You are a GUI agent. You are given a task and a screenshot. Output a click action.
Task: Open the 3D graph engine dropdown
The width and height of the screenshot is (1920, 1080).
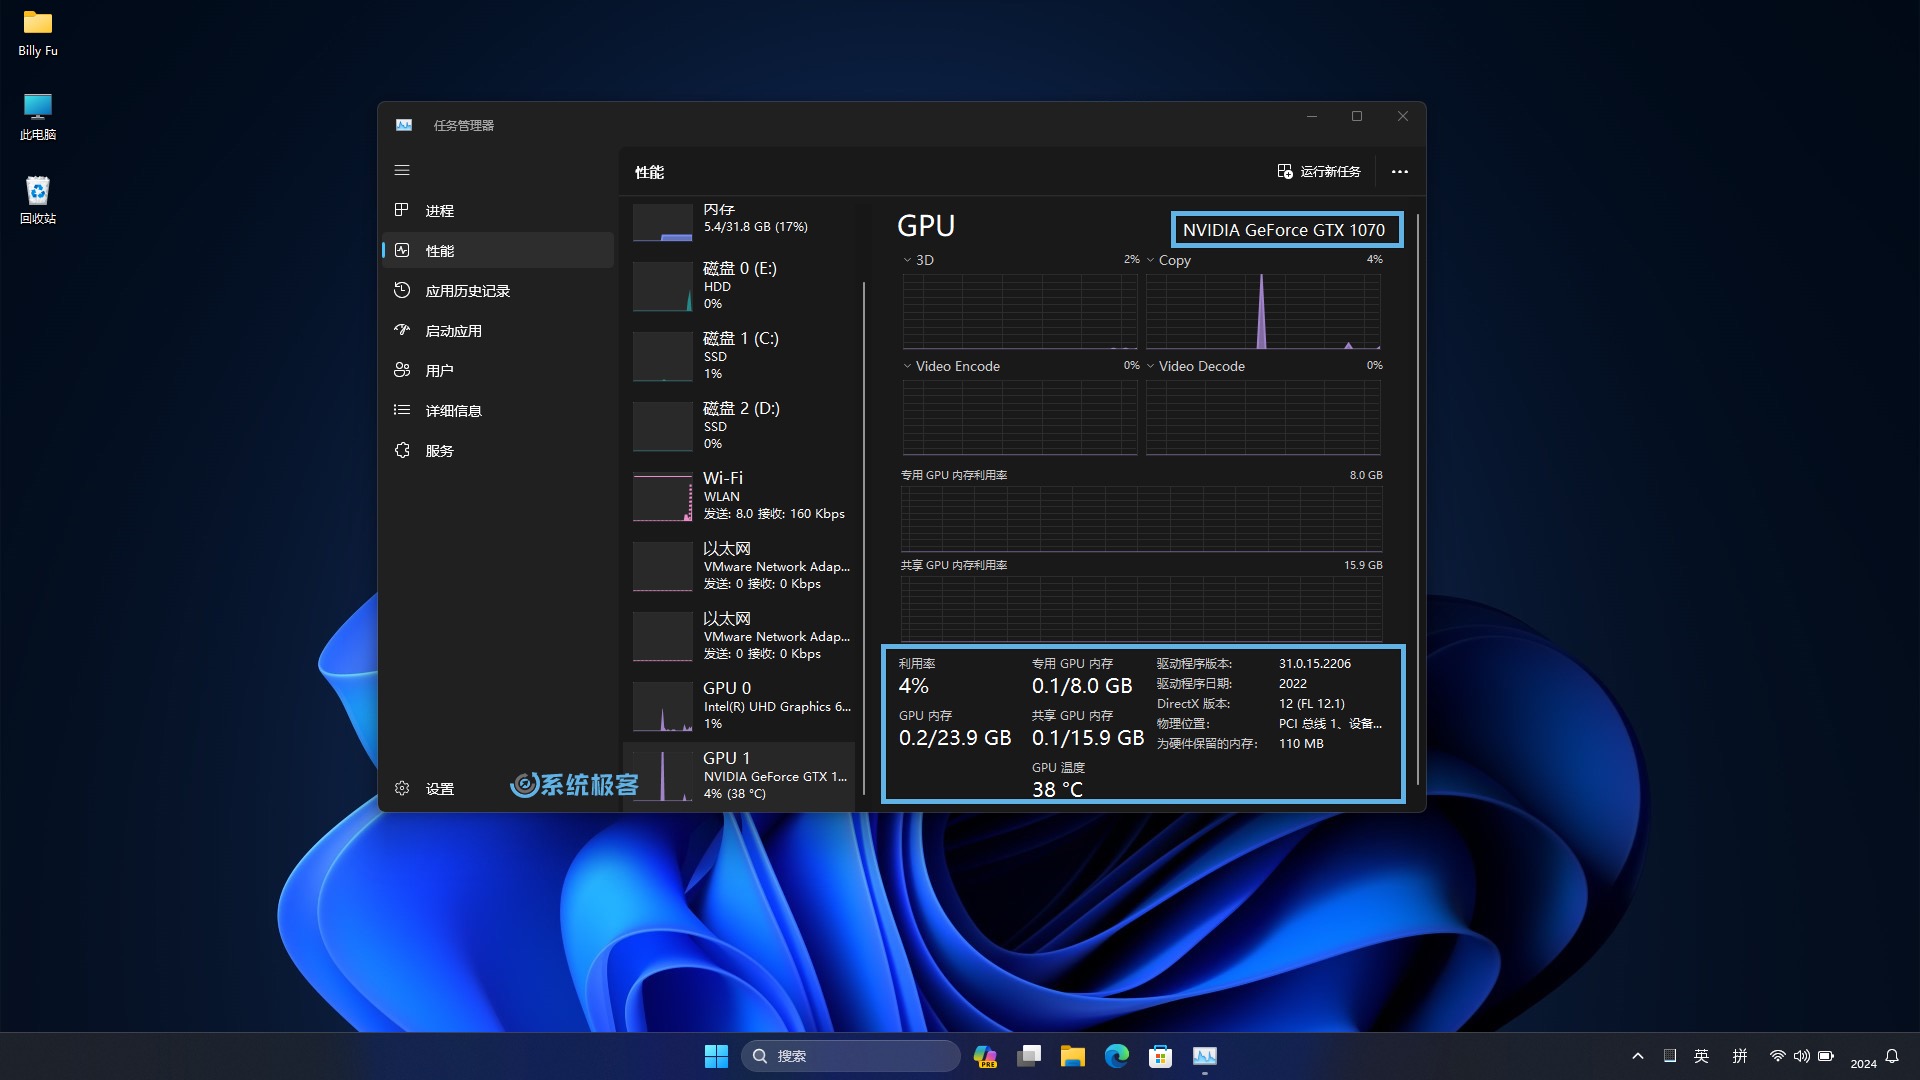point(907,260)
